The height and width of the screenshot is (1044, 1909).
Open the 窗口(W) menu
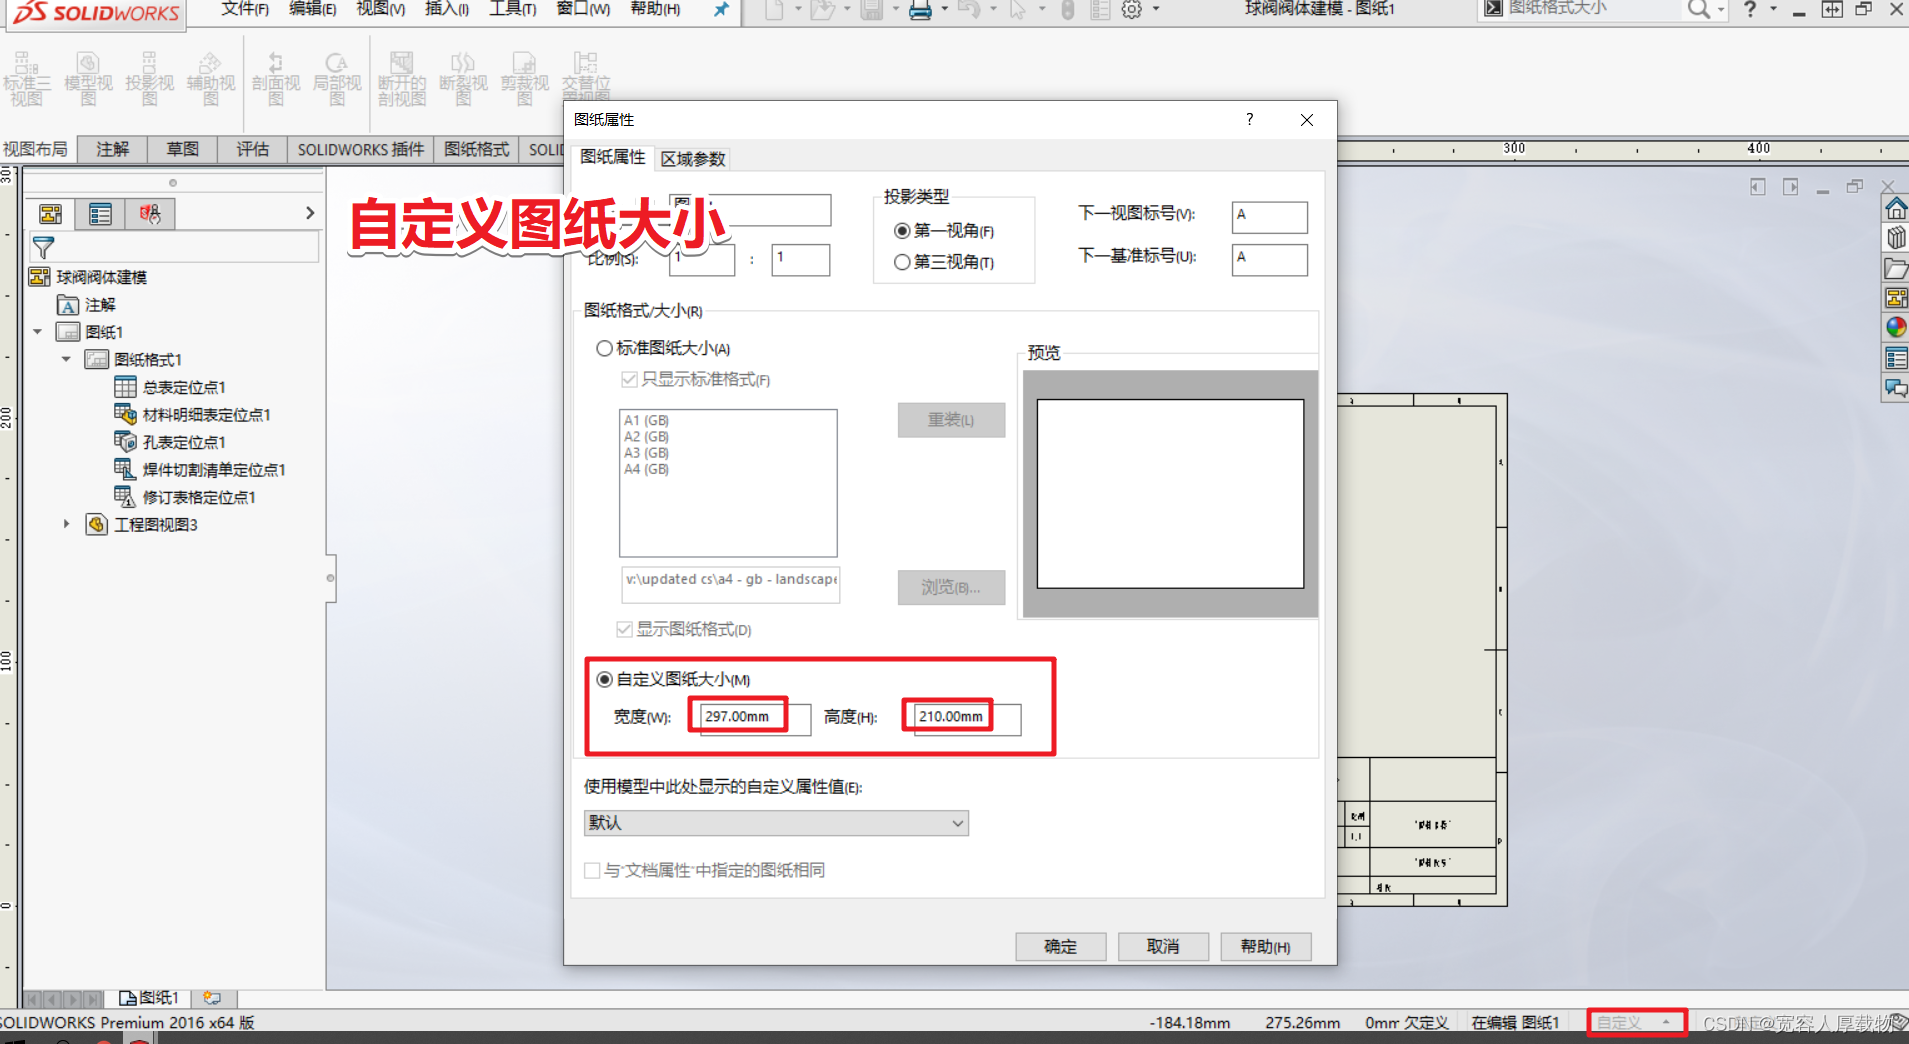[584, 9]
